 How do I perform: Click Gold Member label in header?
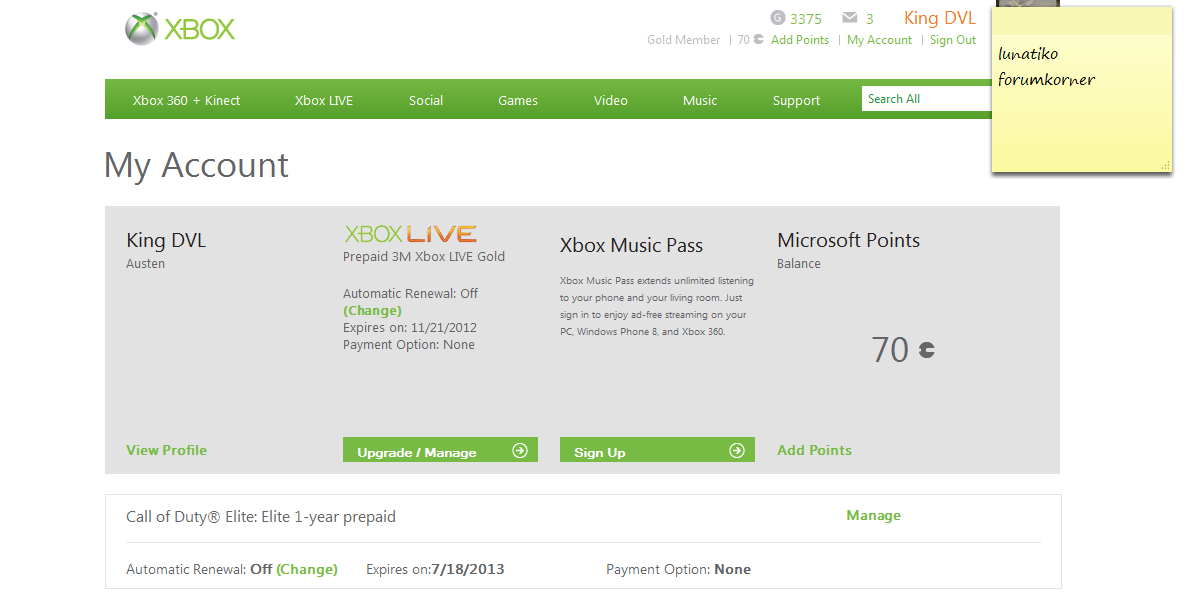pos(683,40)
